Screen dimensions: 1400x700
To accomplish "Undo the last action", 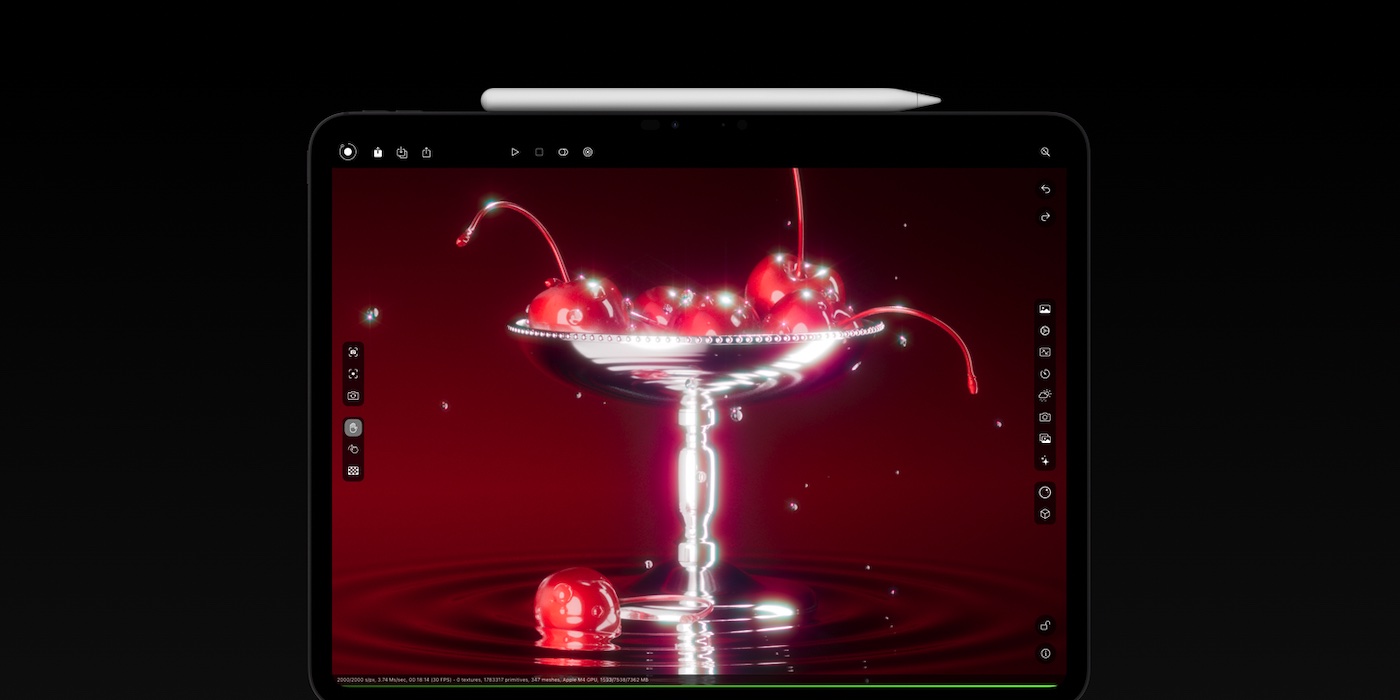I will click(1045, 189).
